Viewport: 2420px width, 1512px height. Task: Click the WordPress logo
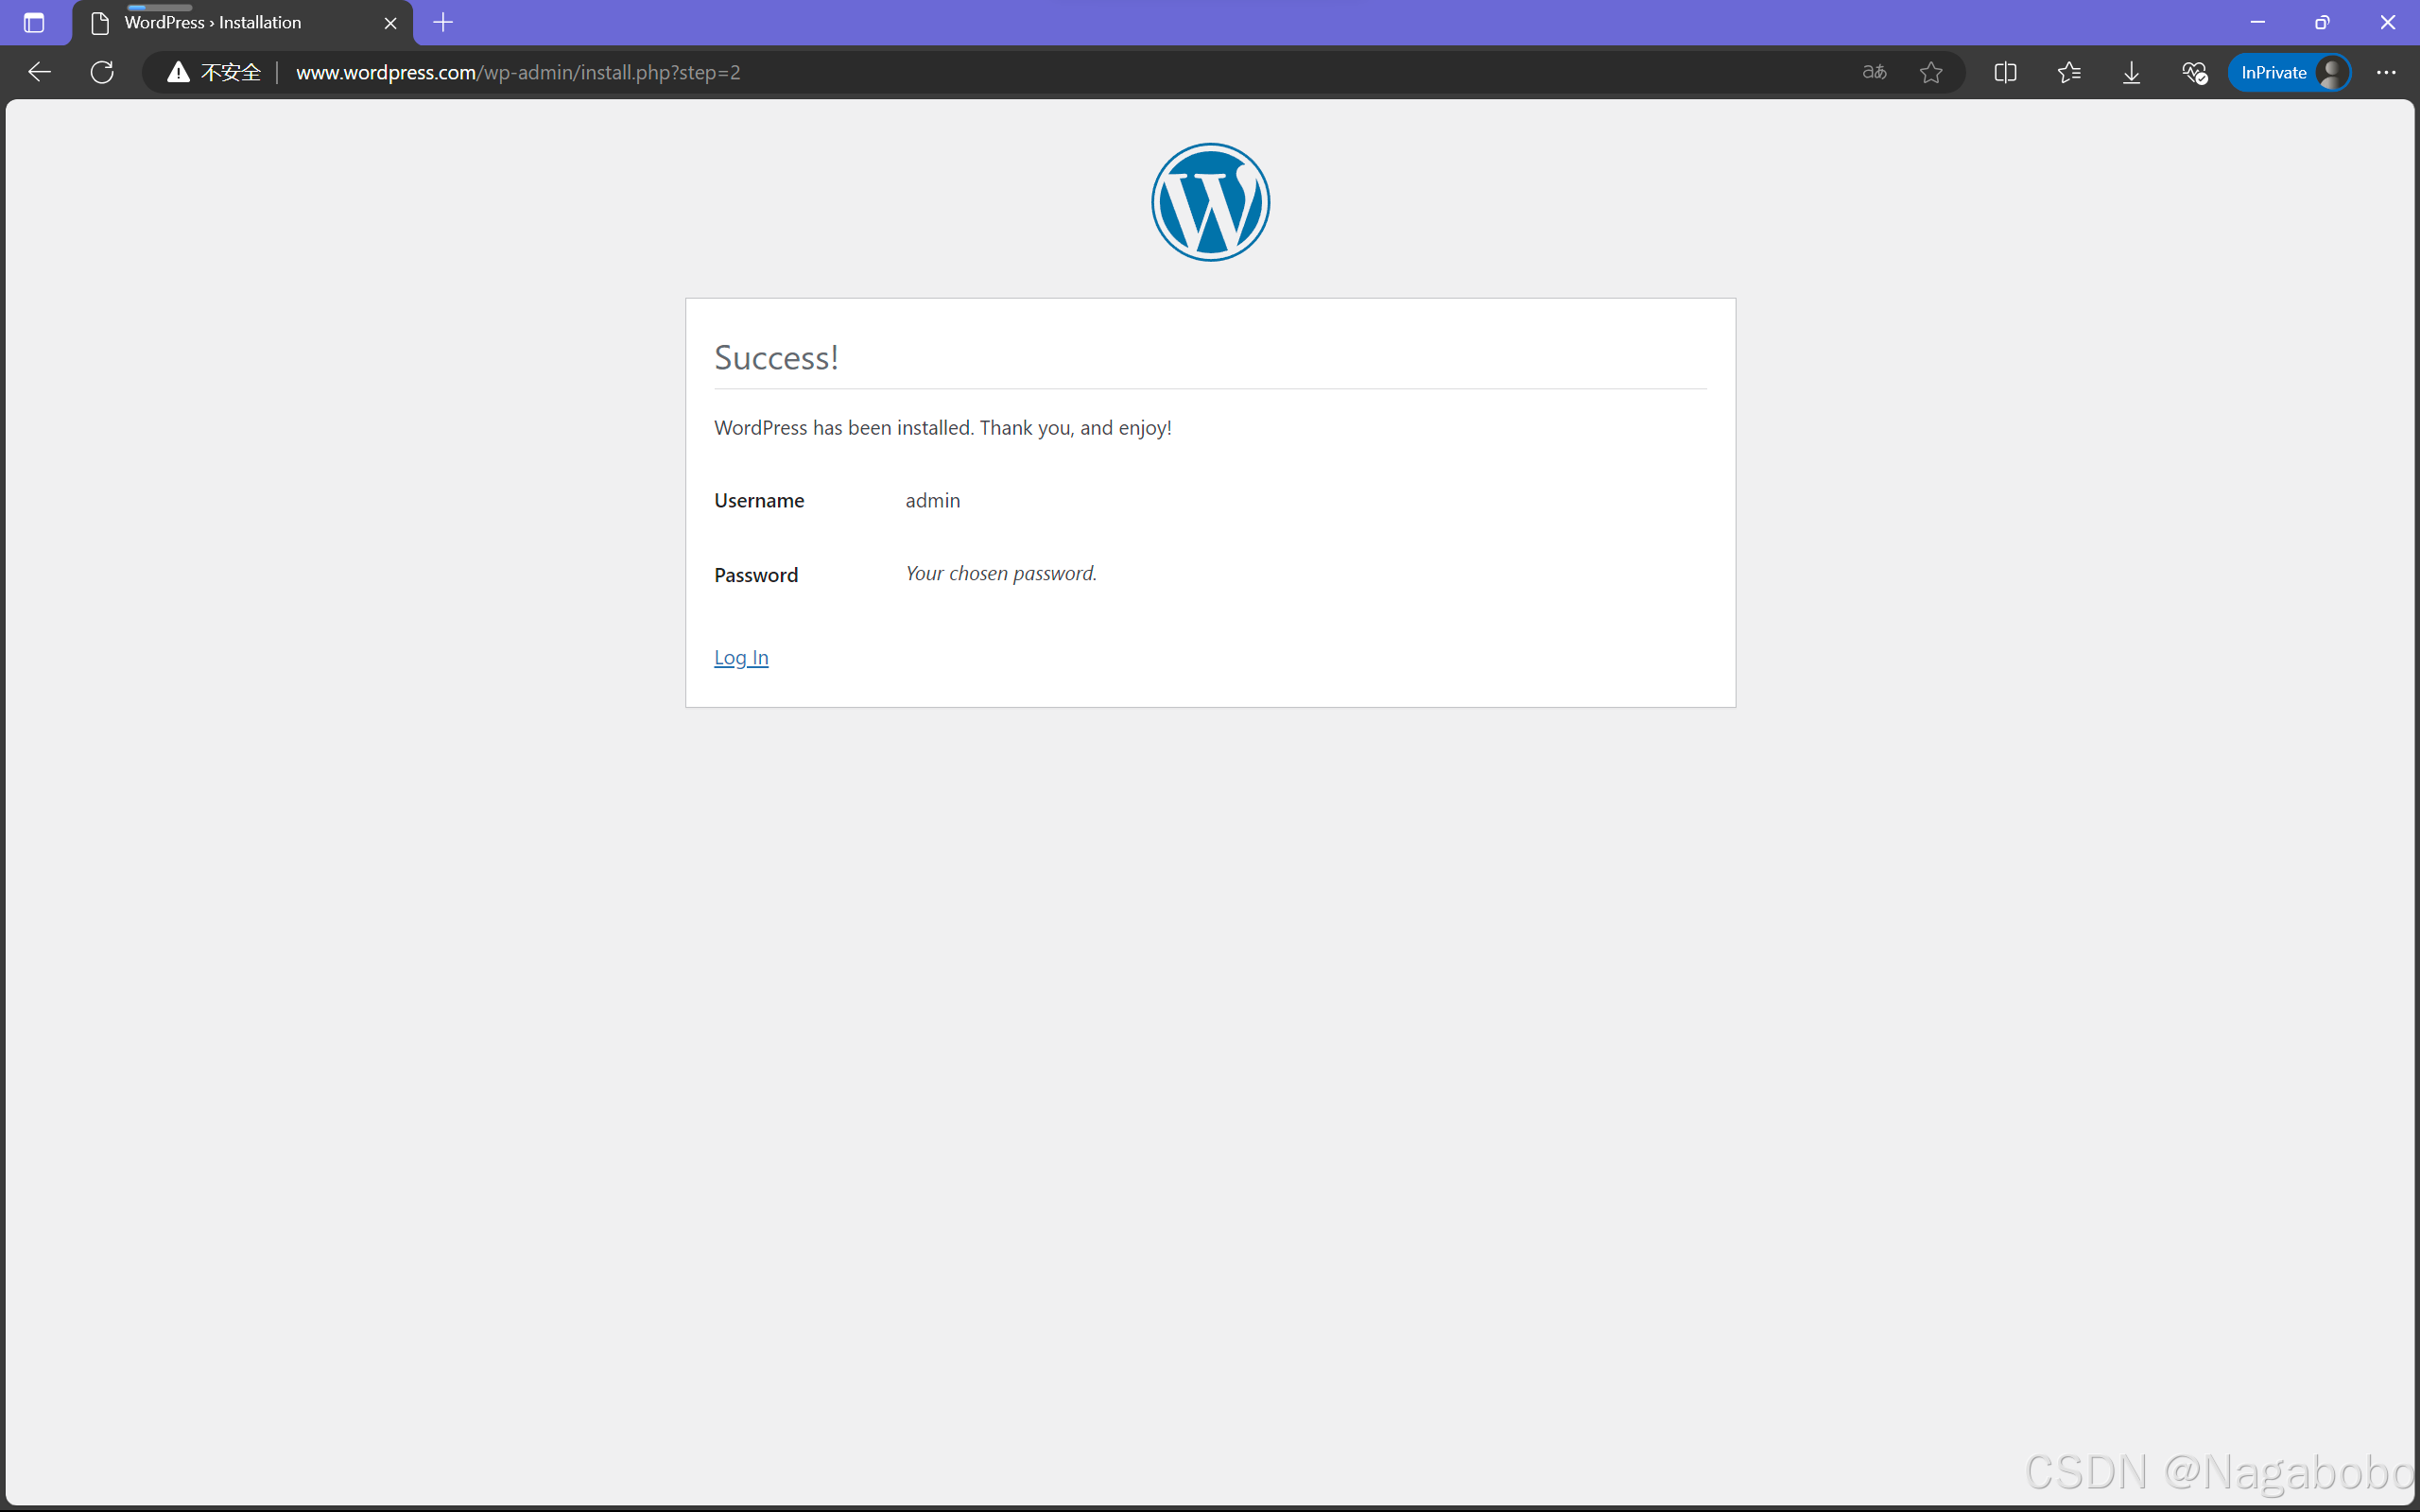click(1210, 202)
